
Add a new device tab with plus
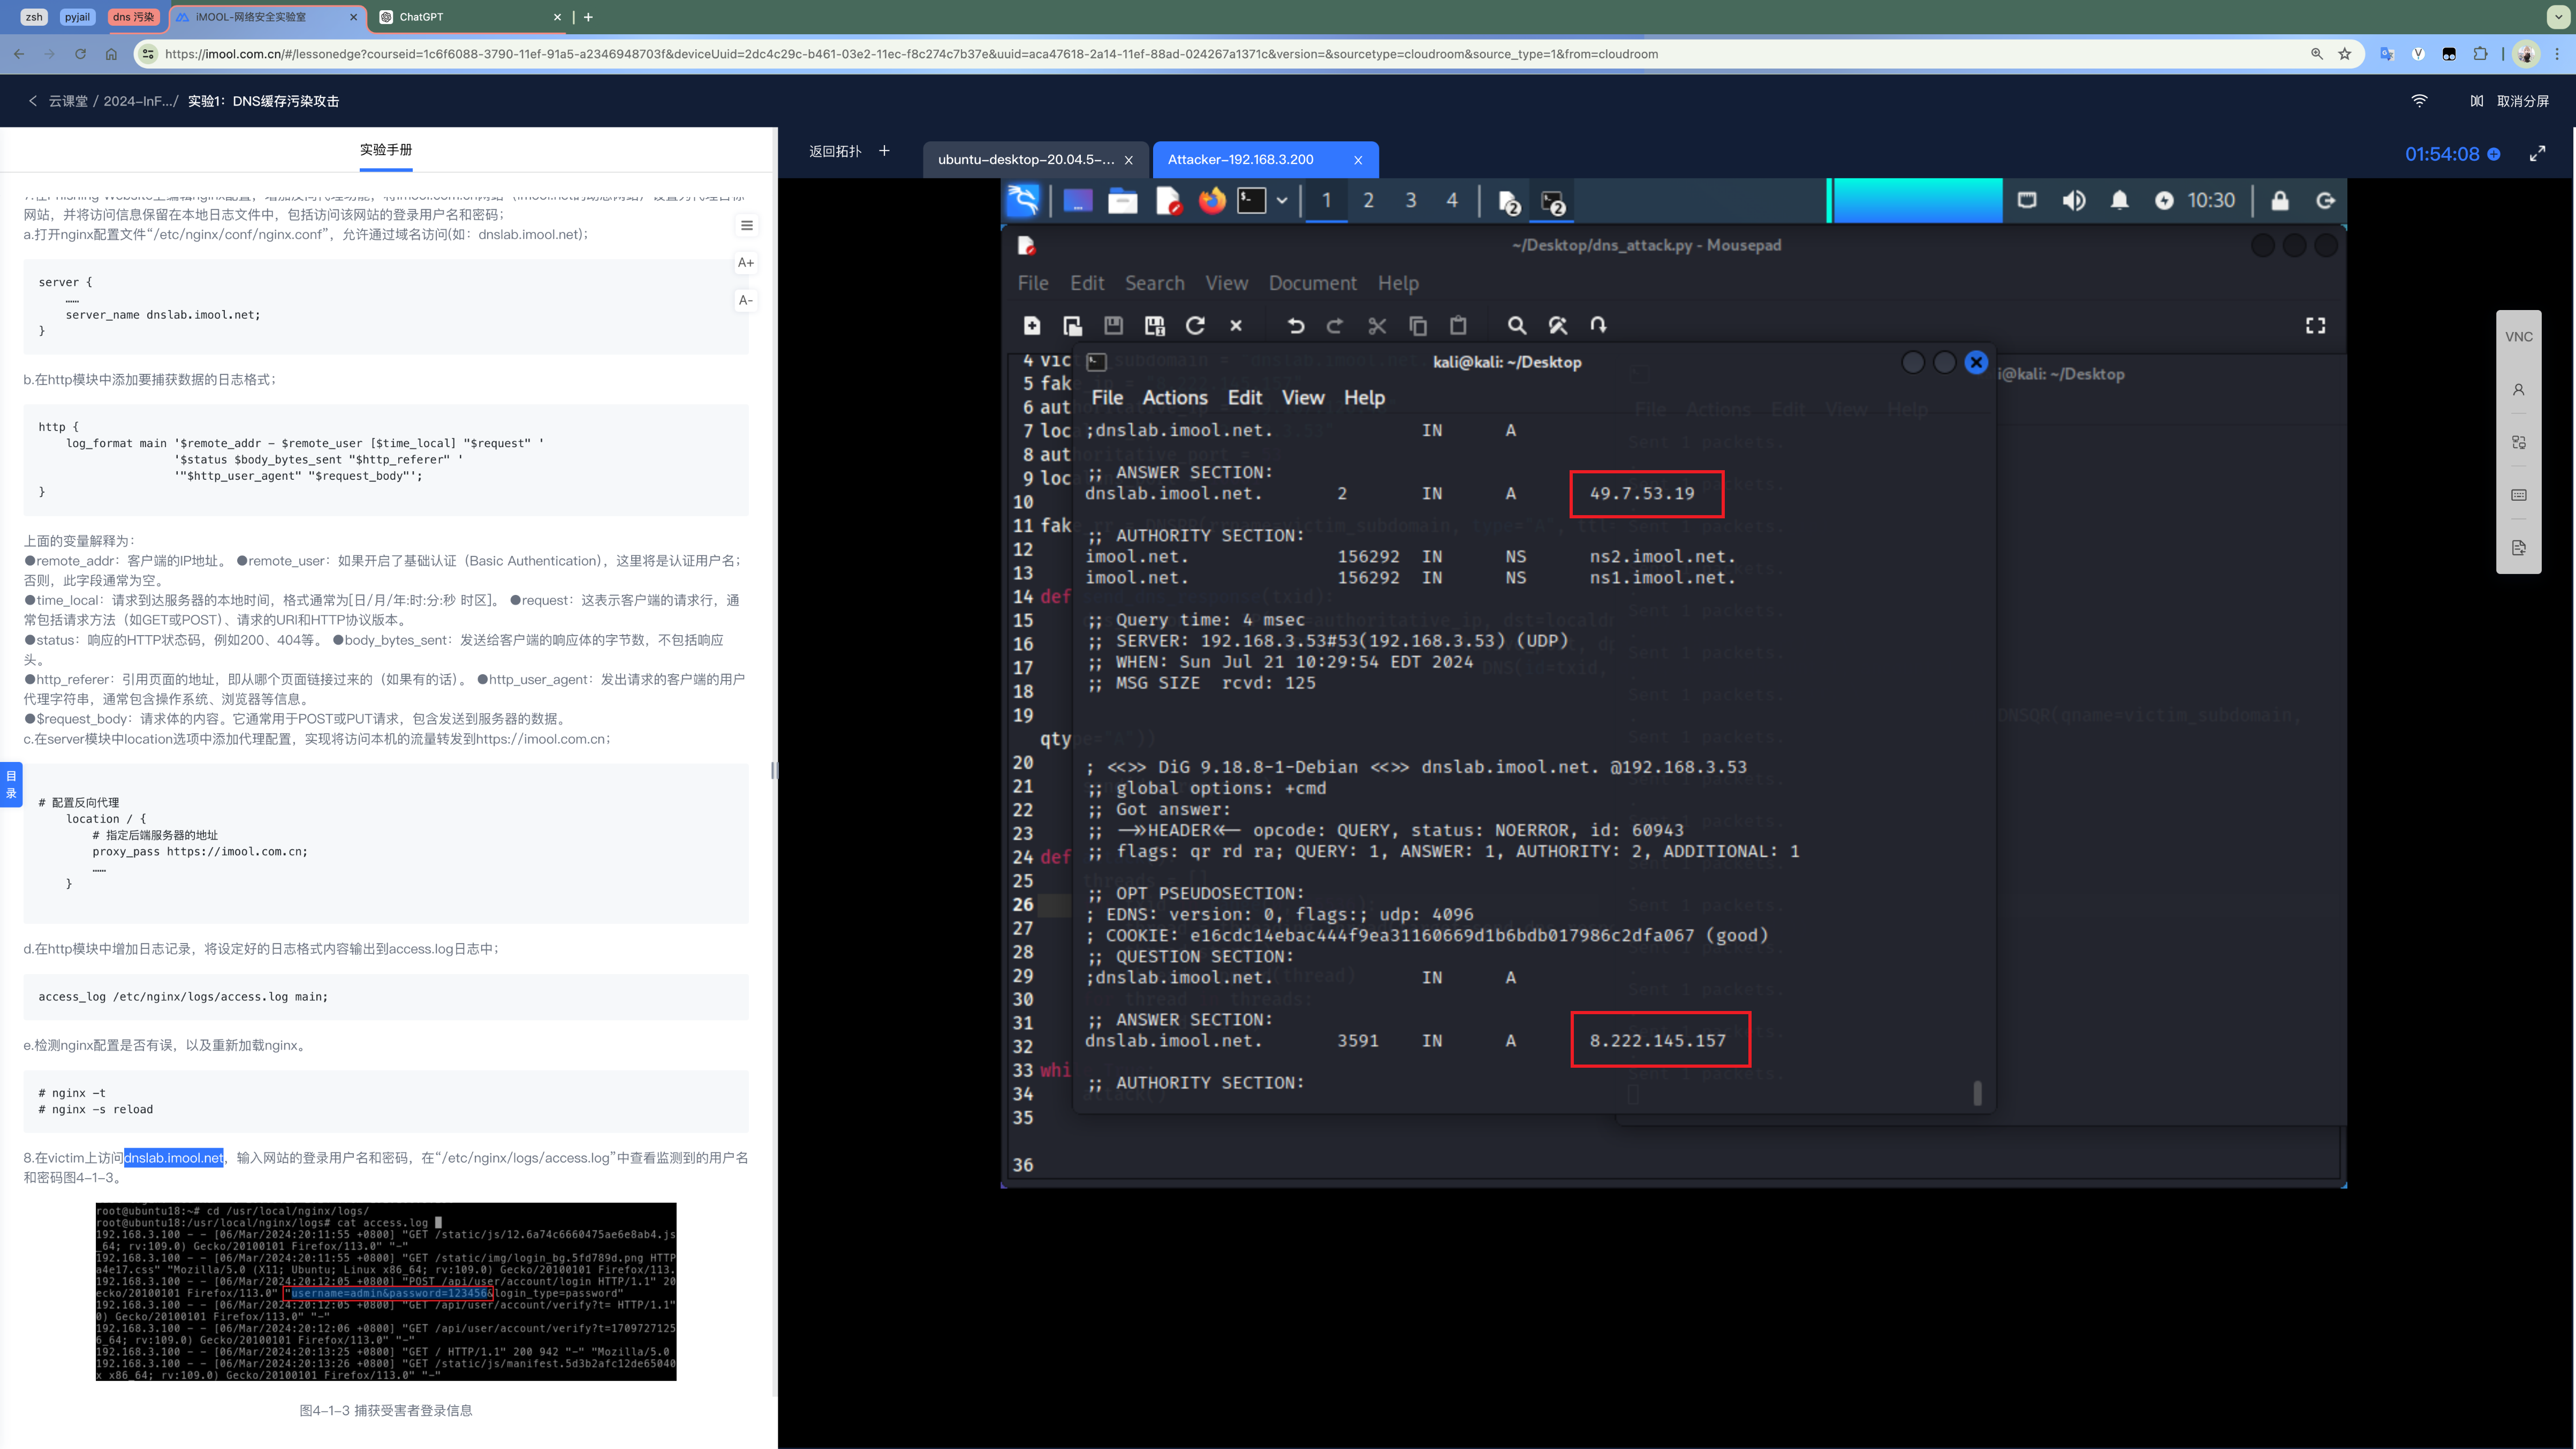[884, 151]
